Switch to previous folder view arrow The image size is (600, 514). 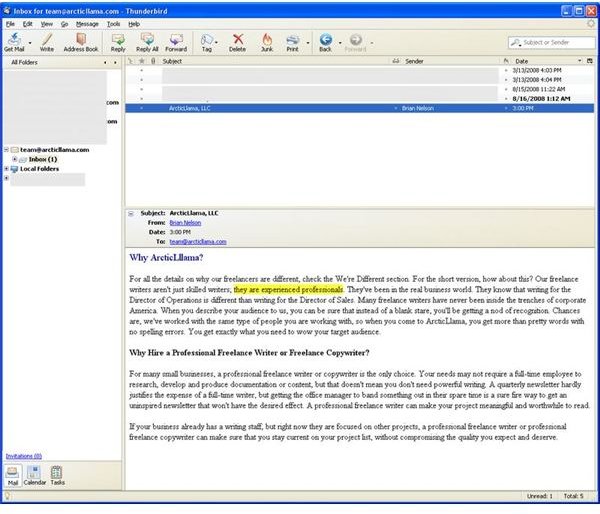(105, 62)
